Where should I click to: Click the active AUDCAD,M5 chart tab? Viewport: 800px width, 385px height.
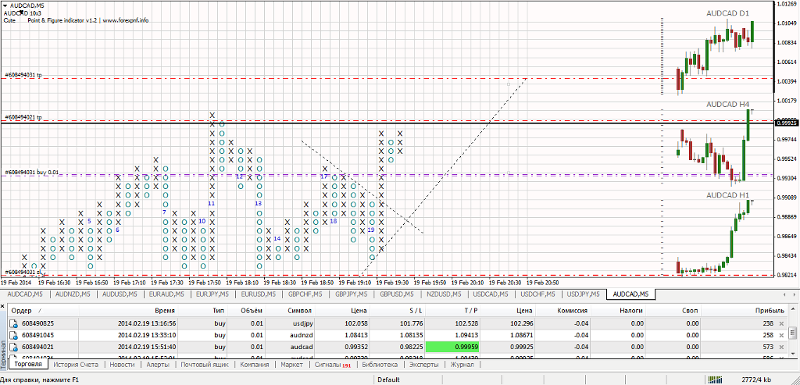631,294
